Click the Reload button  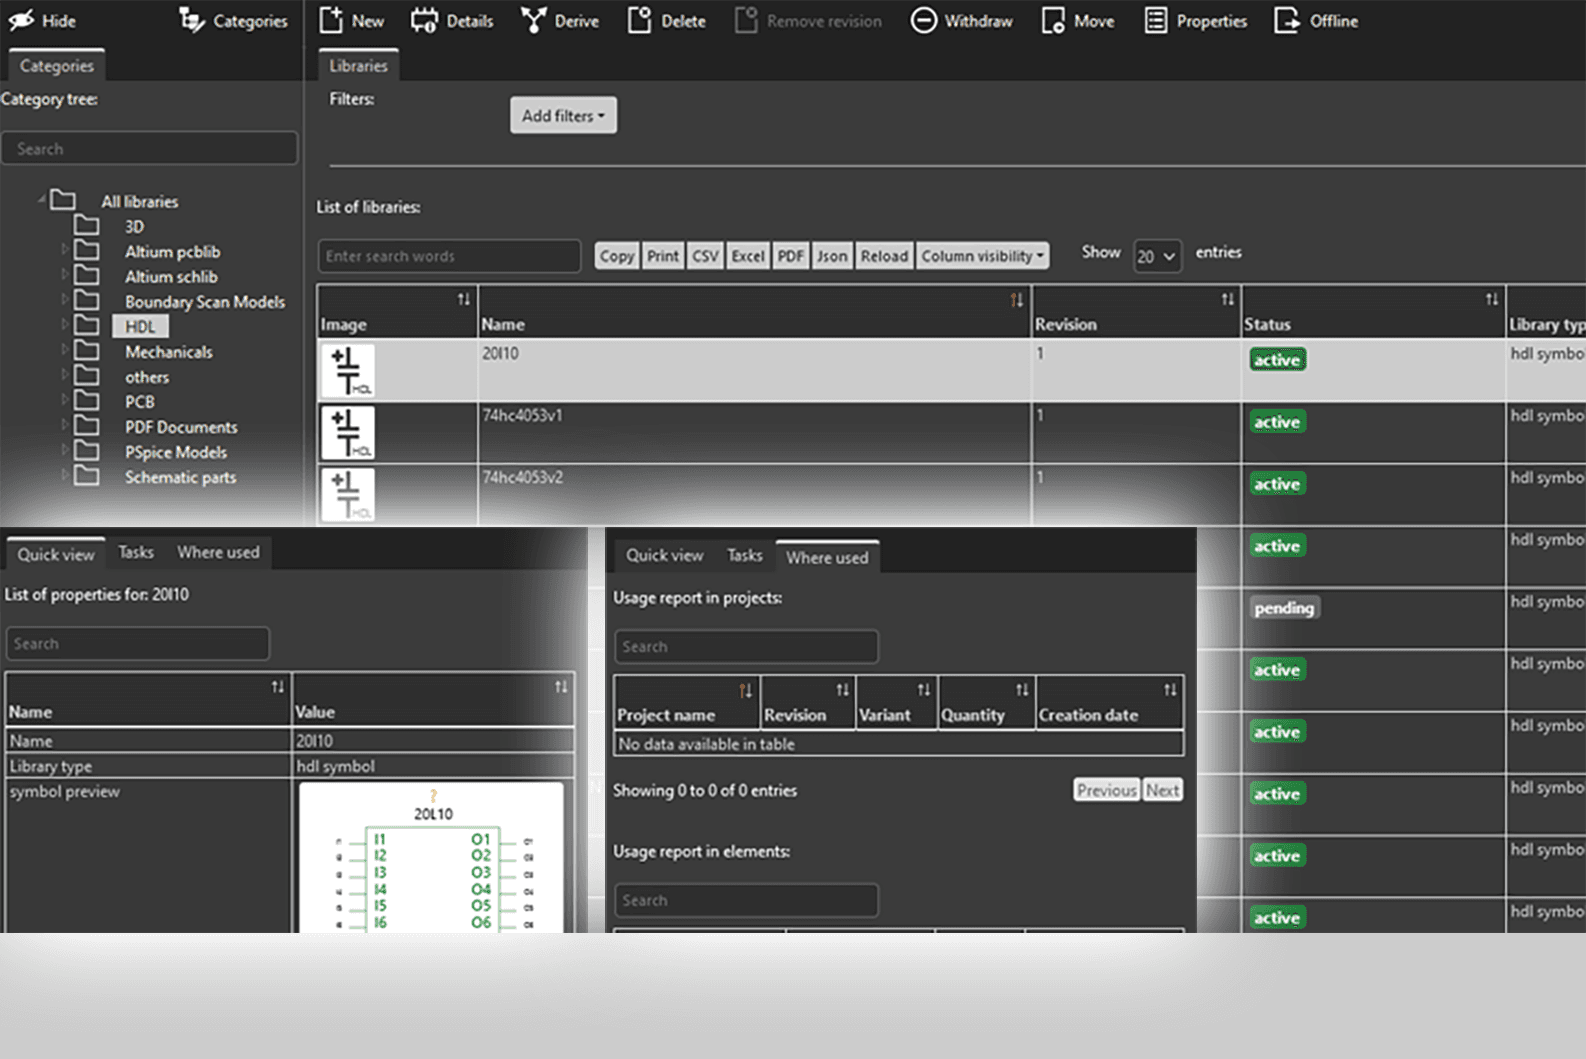pyautogui.click(x=884, y=256)
